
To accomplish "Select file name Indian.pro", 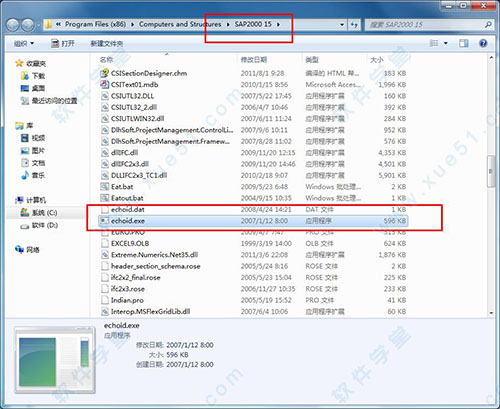I will click(127, 300).
